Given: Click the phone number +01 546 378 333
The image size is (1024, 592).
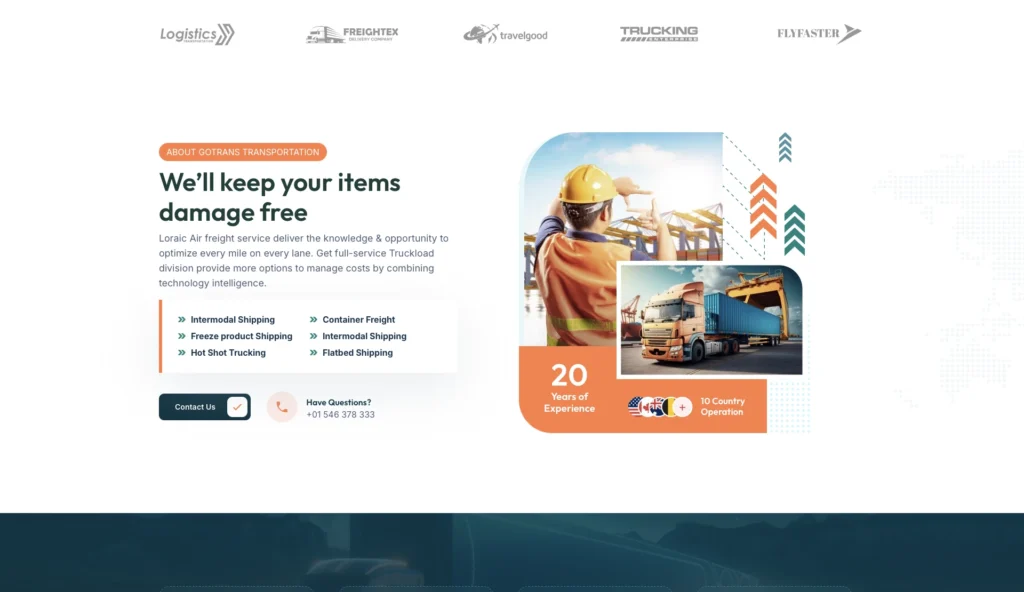Looking at the screenshot, I should coord(340,414).
